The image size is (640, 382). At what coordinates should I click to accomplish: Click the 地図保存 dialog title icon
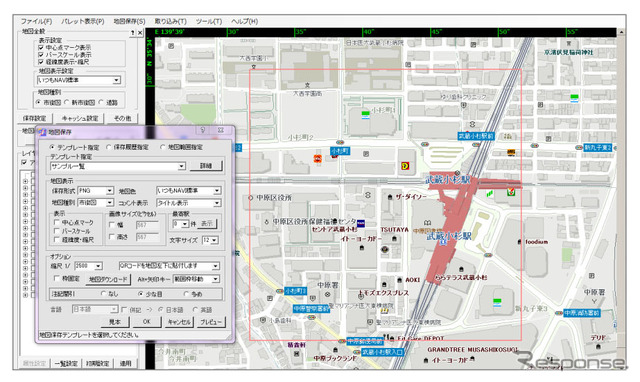tap(42, 132)
